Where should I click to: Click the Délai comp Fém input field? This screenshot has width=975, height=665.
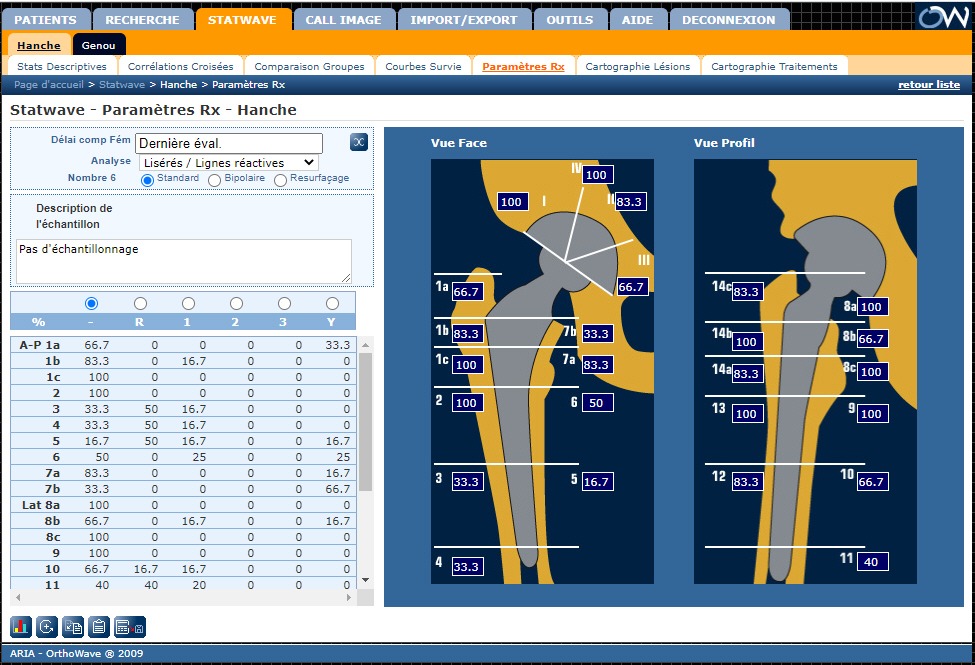pyautogui.click(x=229, y=143)
